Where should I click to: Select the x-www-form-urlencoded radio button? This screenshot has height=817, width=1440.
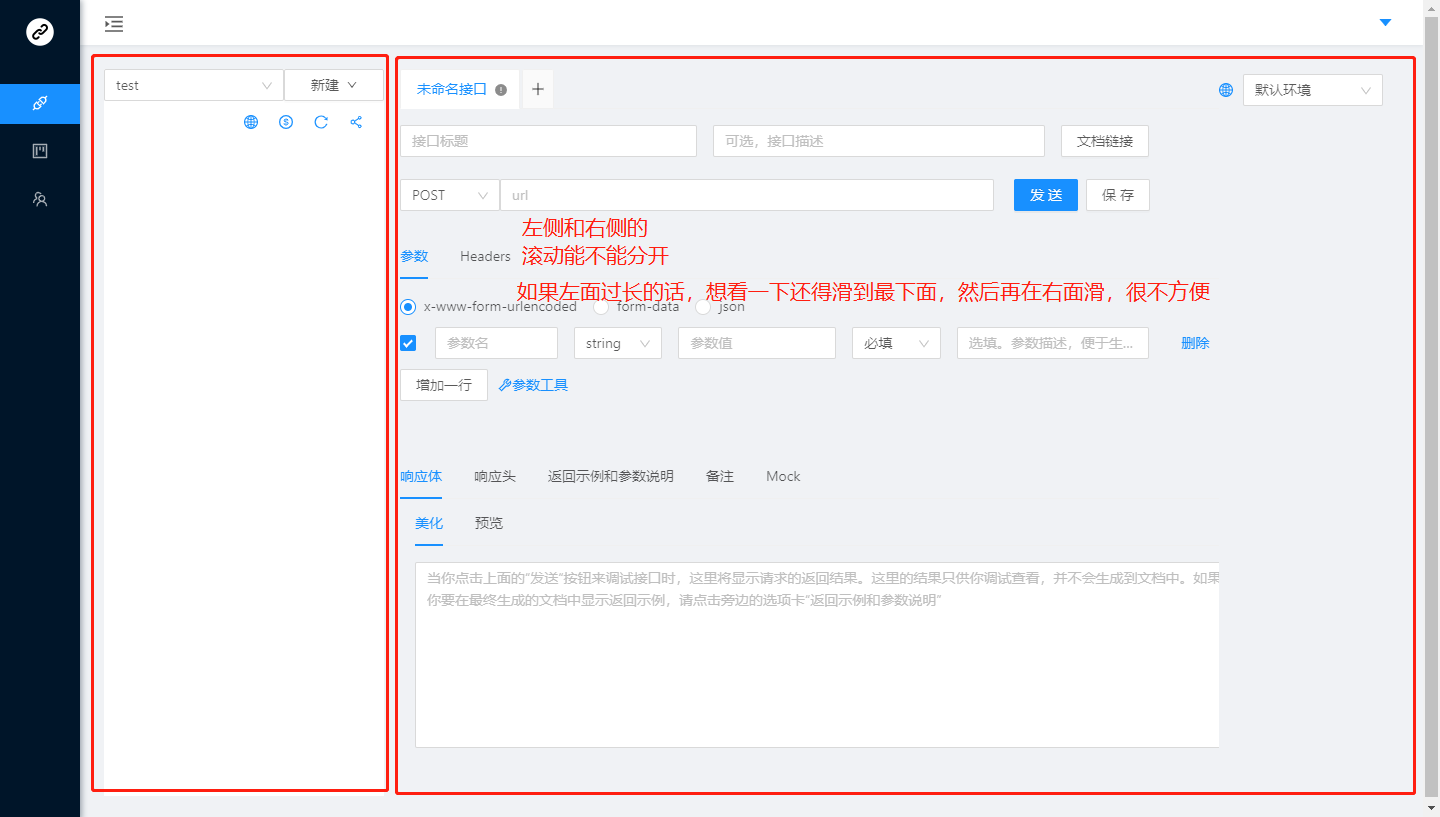coord(408,307)
